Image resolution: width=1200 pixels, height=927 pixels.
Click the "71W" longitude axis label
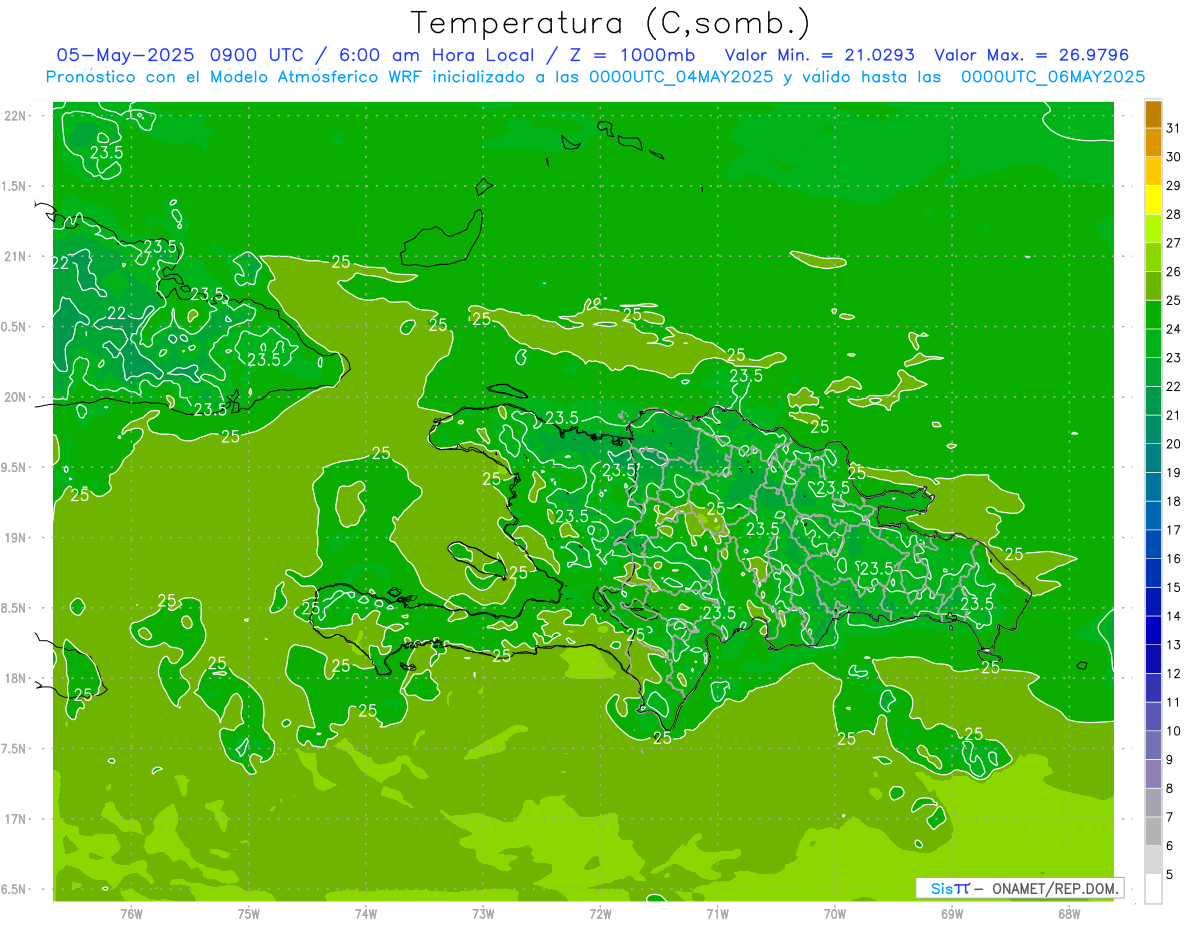pos(717,914)
